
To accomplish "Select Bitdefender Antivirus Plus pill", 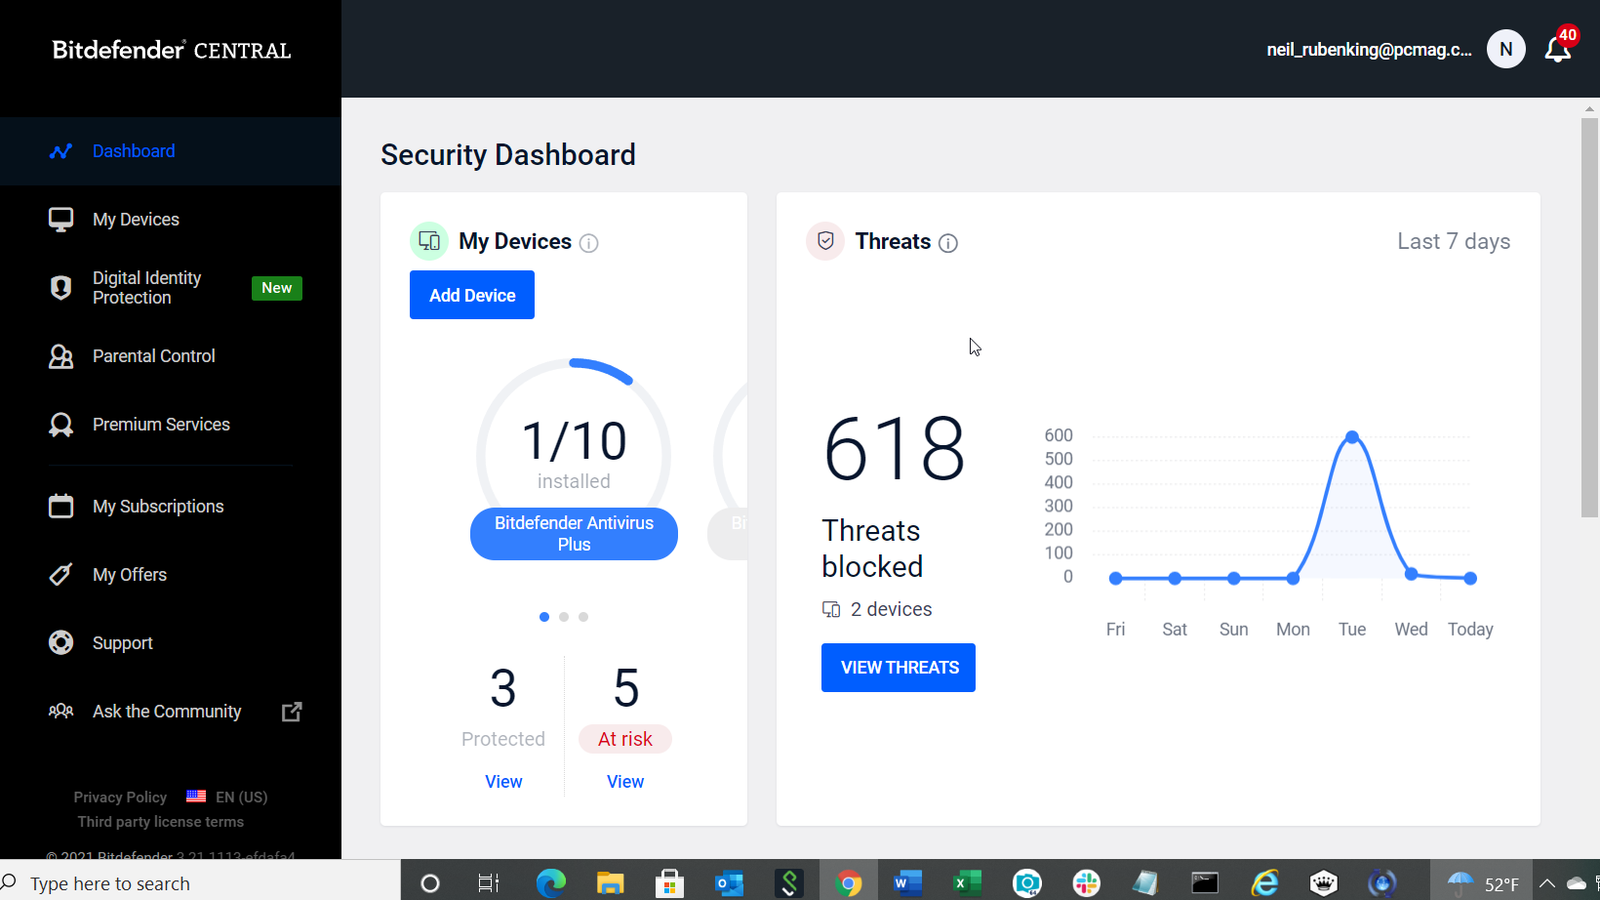I will (x=574, y=534).
